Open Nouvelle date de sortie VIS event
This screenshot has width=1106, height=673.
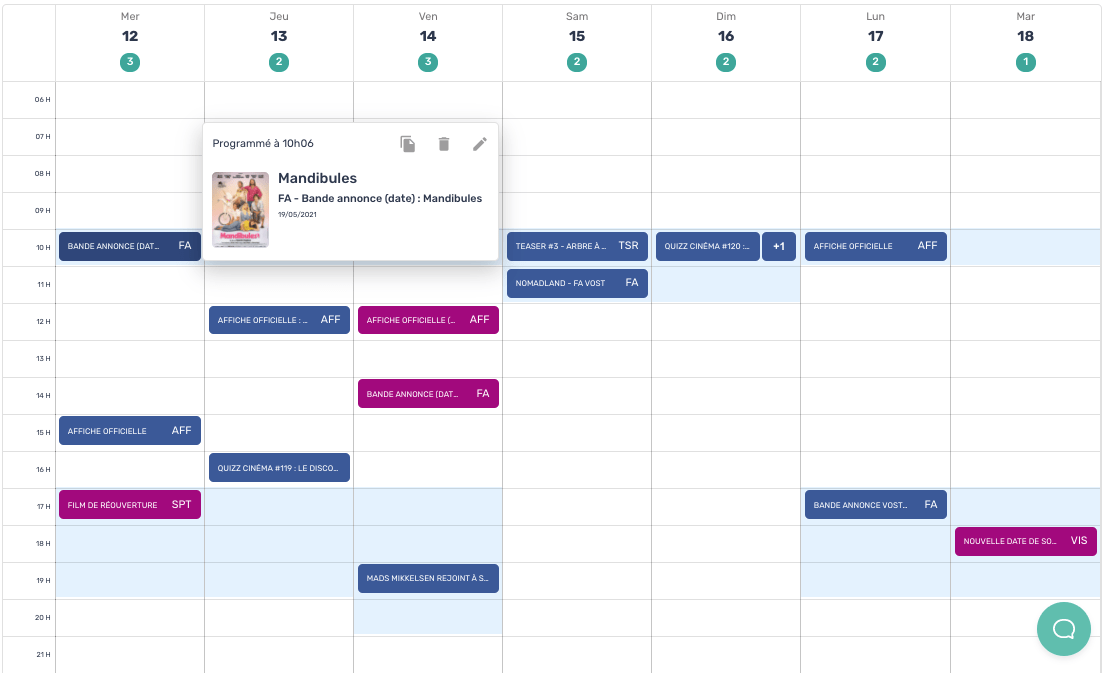pos(1025,541)
